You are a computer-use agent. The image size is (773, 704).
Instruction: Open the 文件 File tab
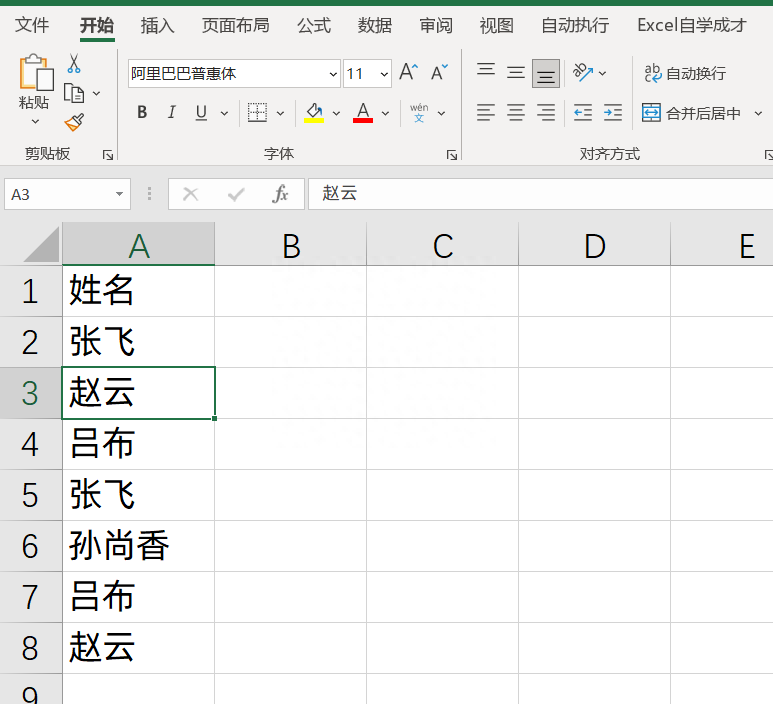click(32, 25)
